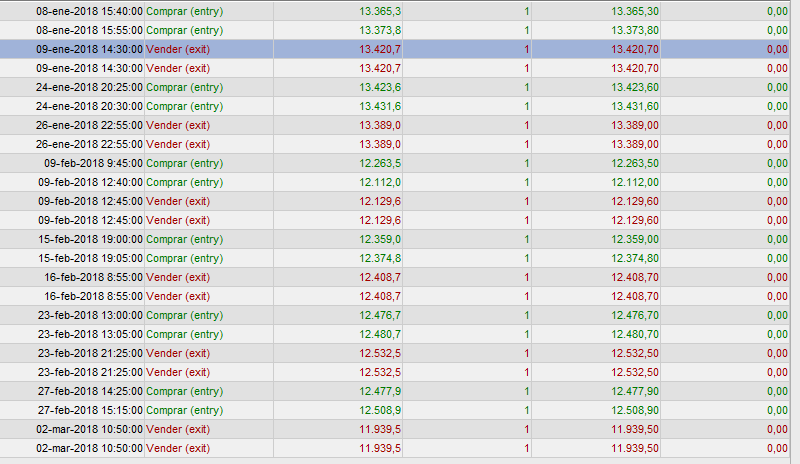
Task: Click the price value 12.112,0
Action: point(380,182)
